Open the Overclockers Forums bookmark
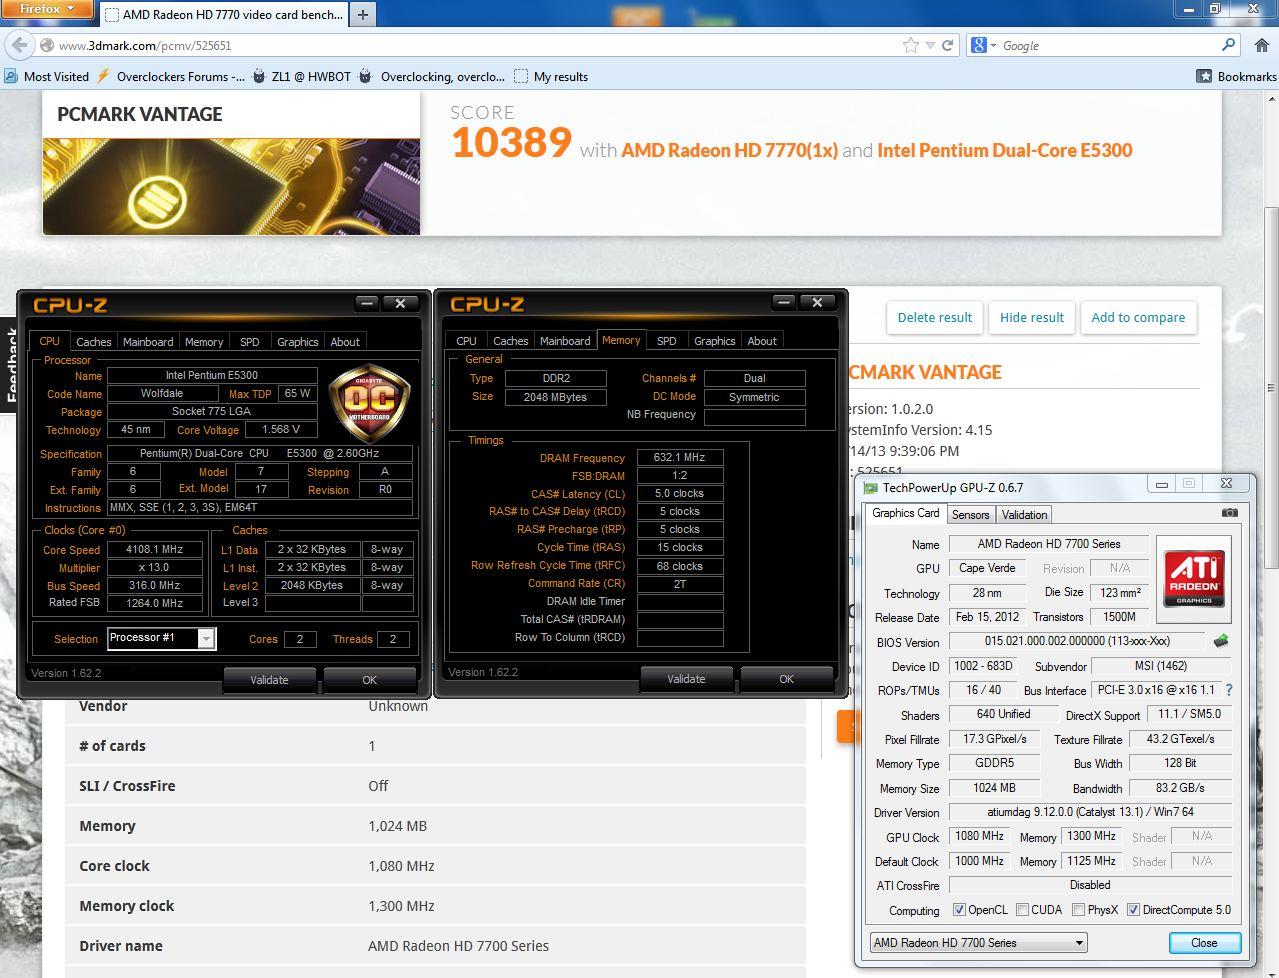The height and width of the screenshot is (978, 1279). (x=171, y=76)
